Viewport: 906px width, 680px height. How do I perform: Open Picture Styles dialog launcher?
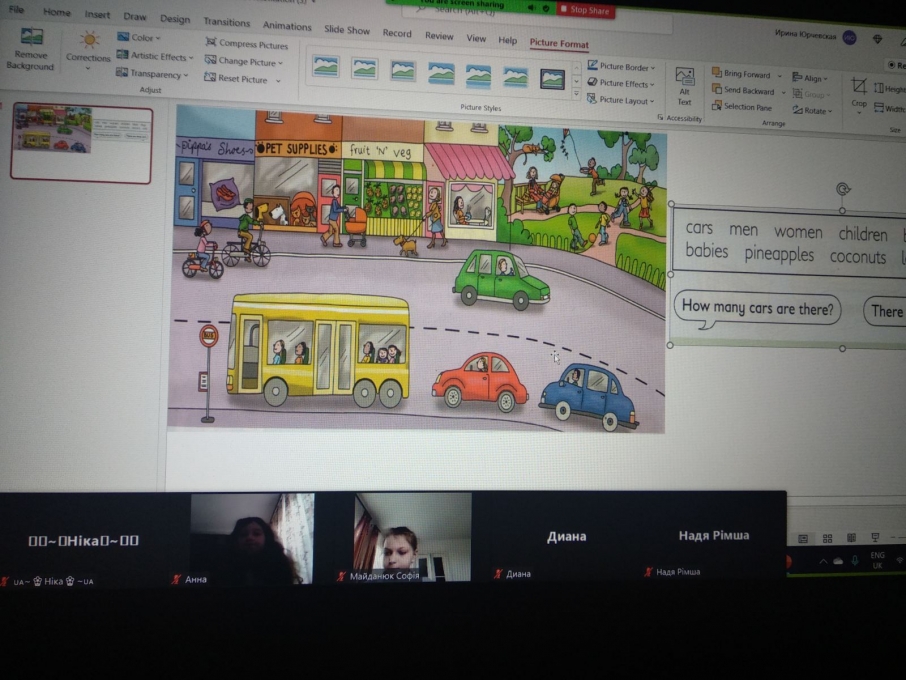click(660, 117)
